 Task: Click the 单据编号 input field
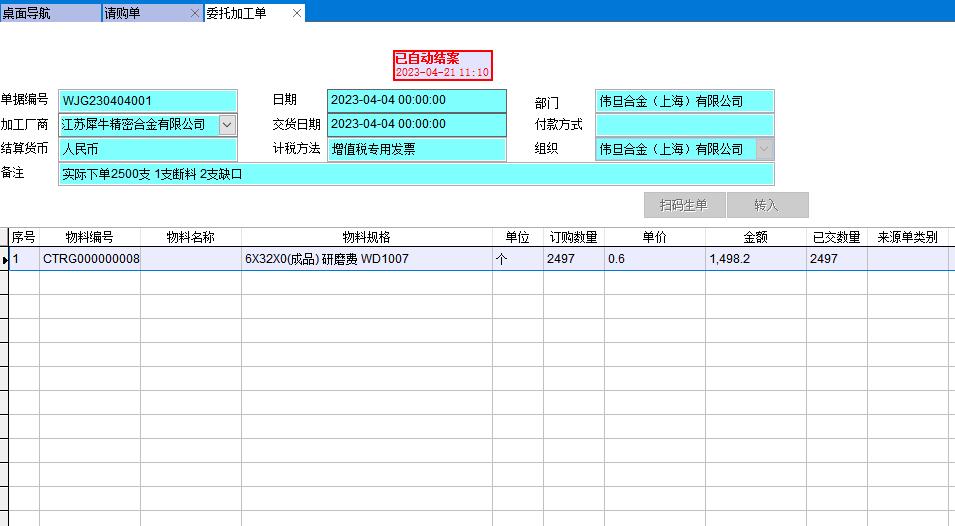click(x=148, y=101)
